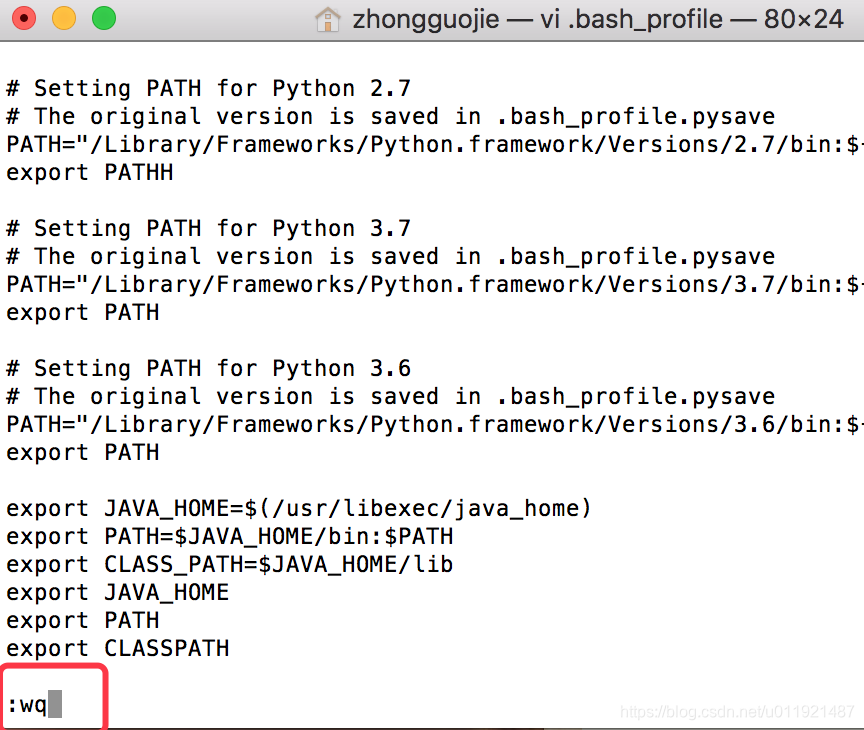864x730 pixels.
Task: Click the comment 'Setting PATH for Python 3.6'
Action: coord(208,368)
